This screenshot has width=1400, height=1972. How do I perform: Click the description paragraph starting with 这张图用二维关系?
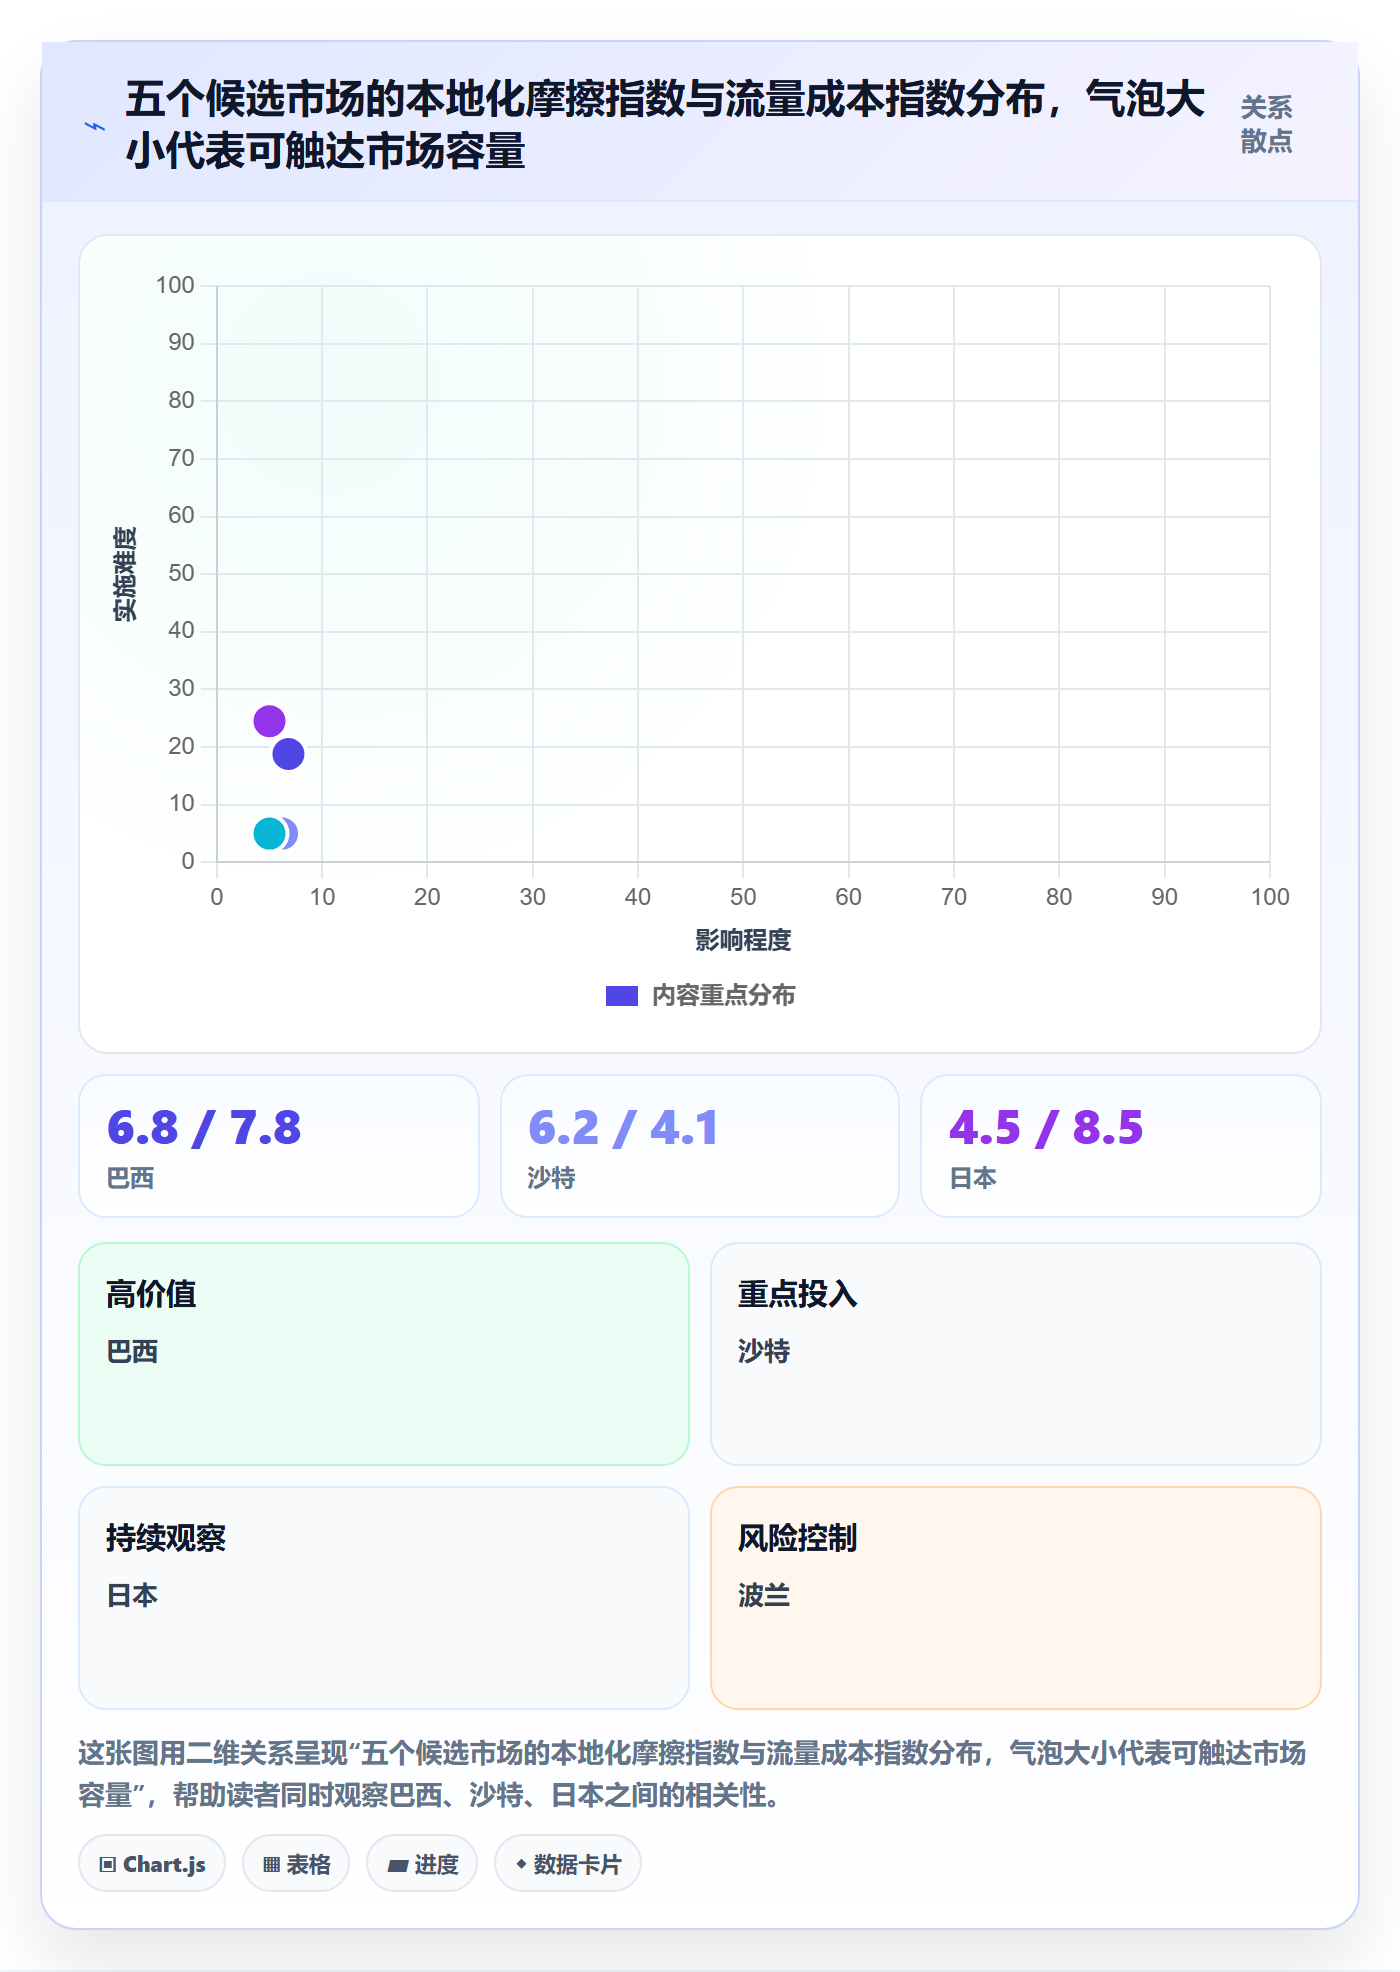point(692,1774)
